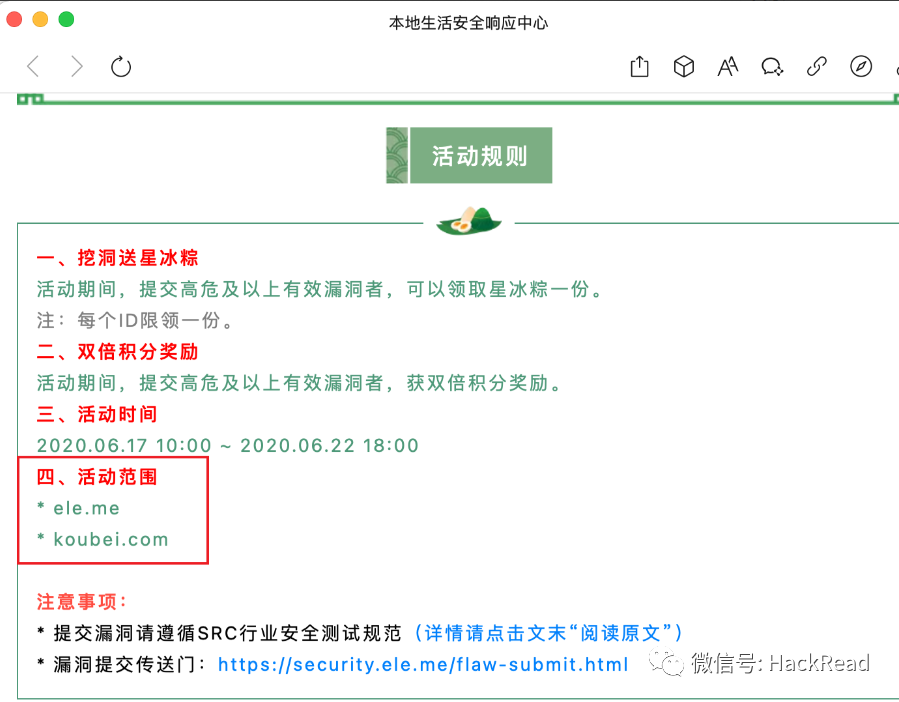Click the window title 本地生活安全响应中心
This screenshot has width=899, height=702.
point(468,23)
